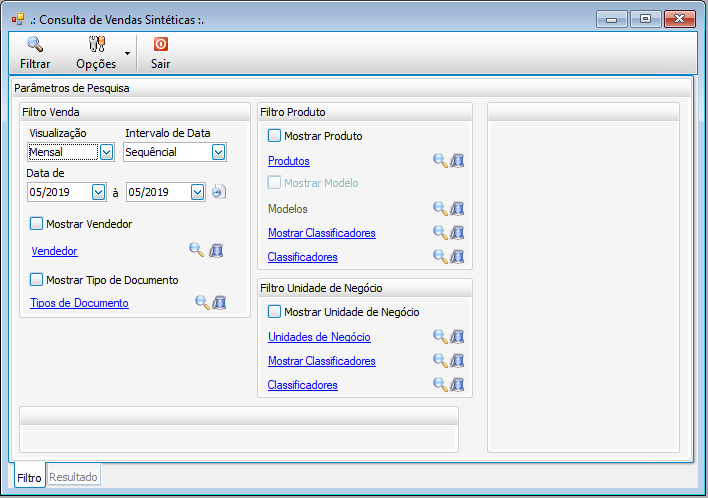This screenshot has width=708, height=498.
Task: Minimize the Consulta de Vendas Sintéticas window
Action: pos(612,19)
